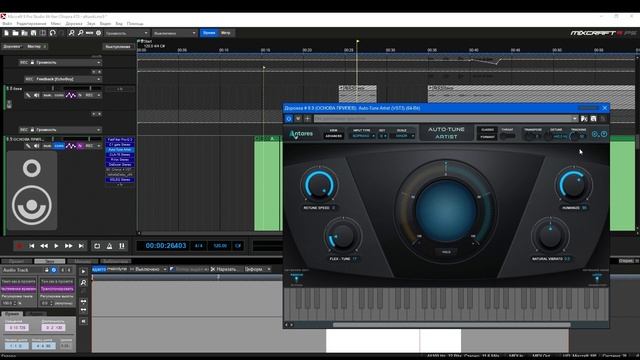640x360 pixels.
Task: Click the Auto-Tune help question icon
Action: coord(604,134)
